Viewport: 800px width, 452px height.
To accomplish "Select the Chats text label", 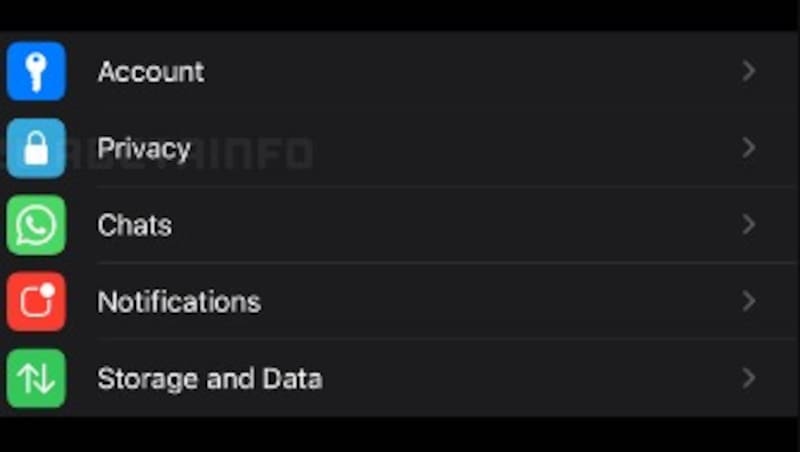I will 135,225.
